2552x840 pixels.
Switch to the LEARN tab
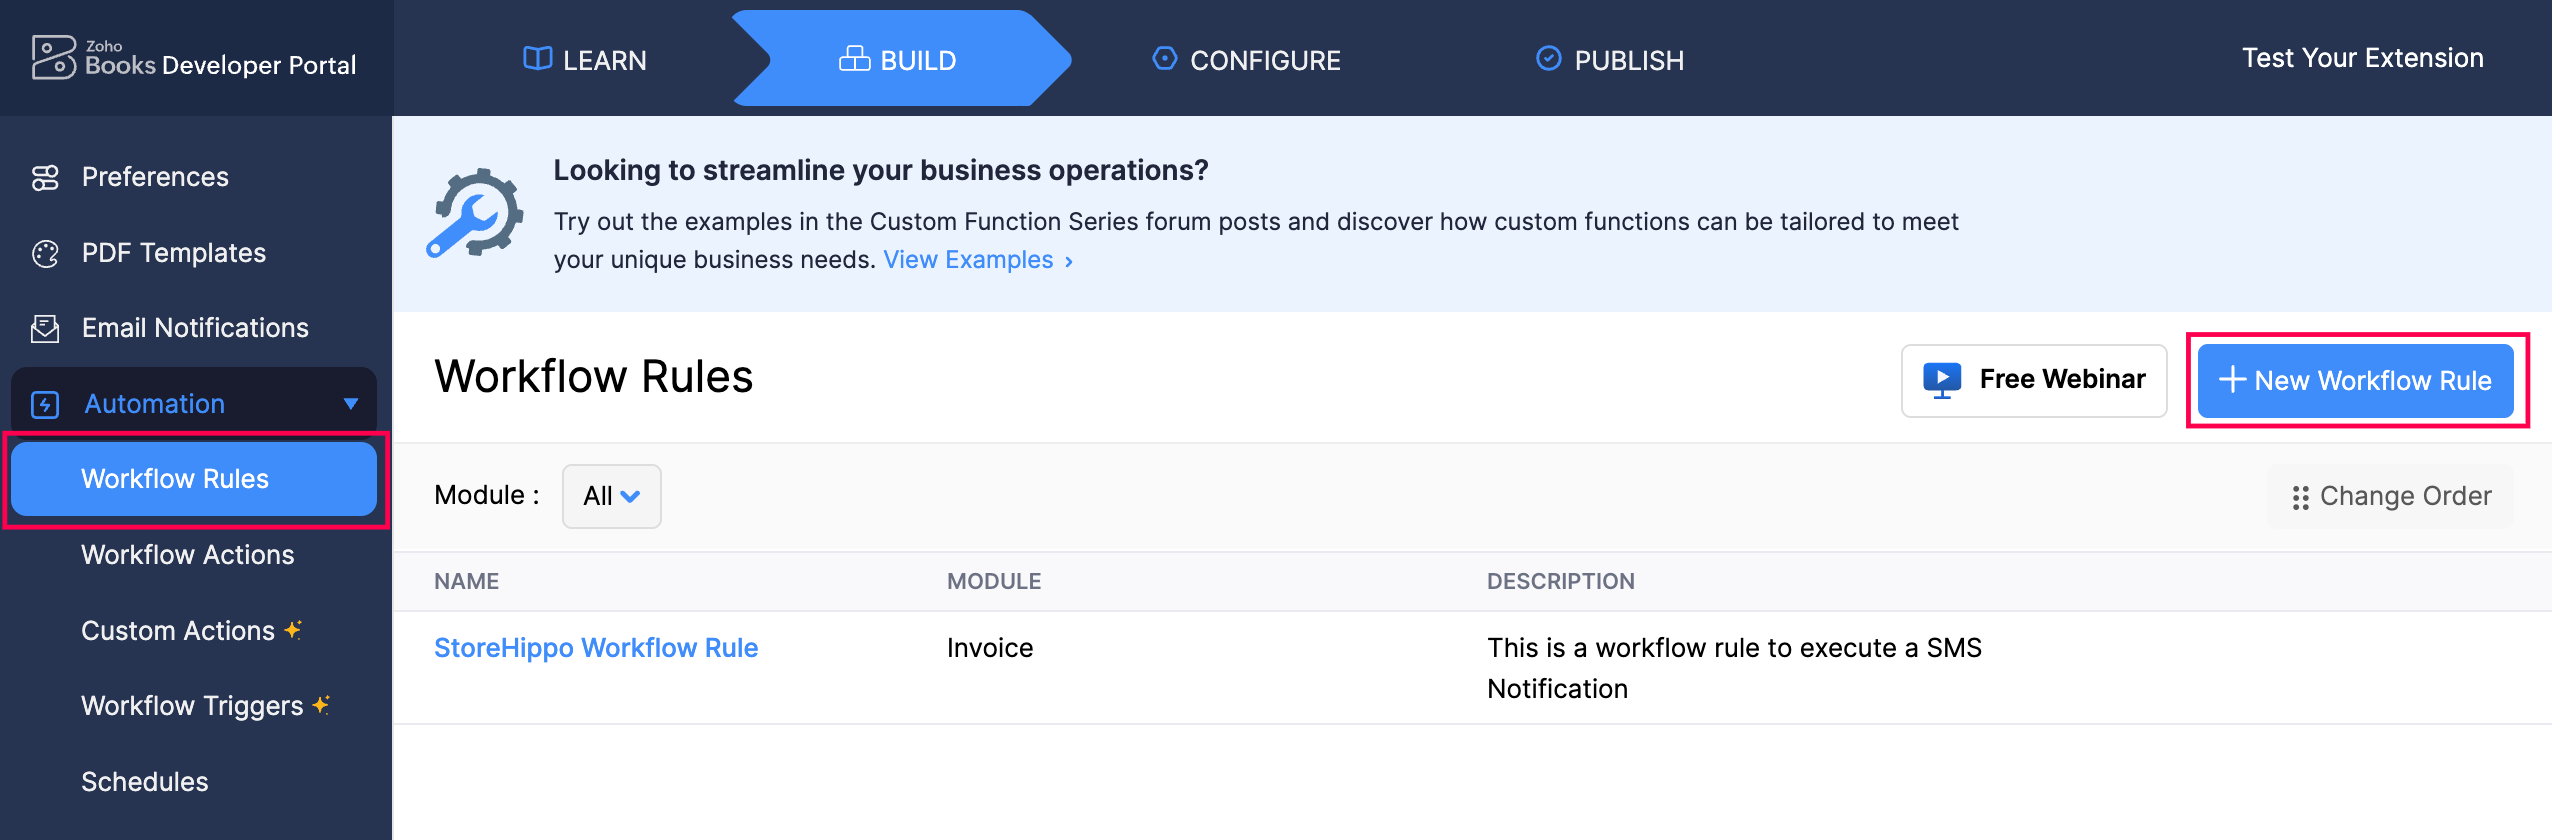(x=585, y=60)
